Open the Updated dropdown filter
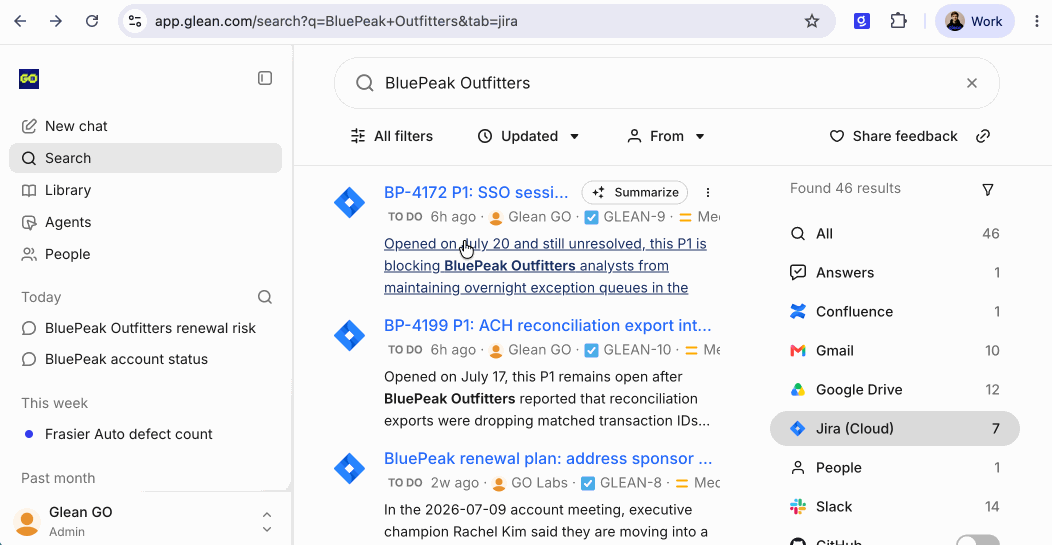The width and height of the screenshot is (1052, 545). pyautogui.click(x=528, y=136)
